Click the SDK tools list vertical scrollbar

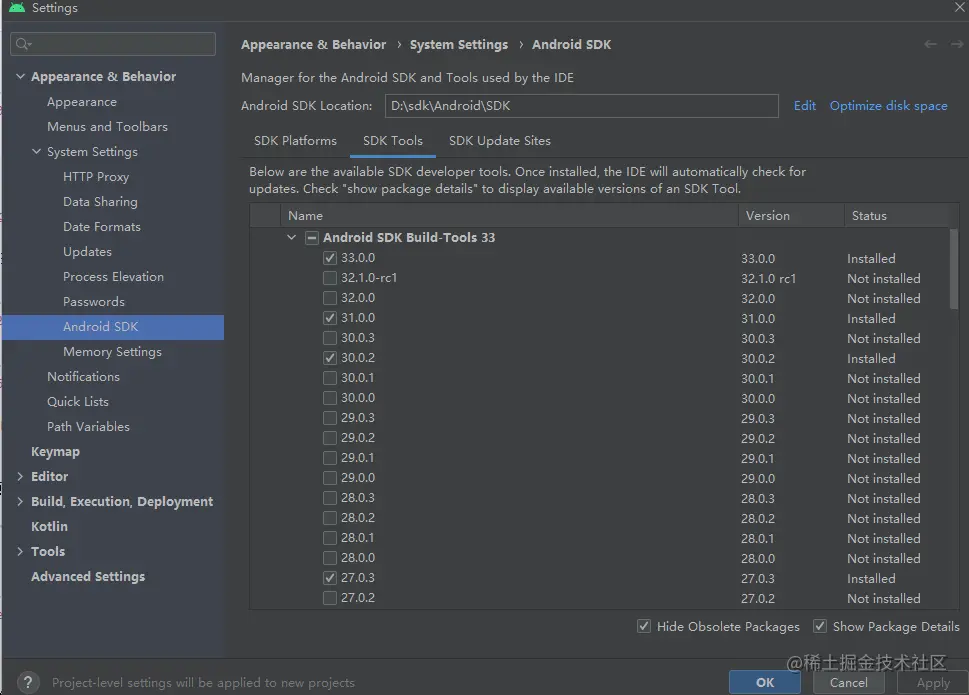coord(954,270)
